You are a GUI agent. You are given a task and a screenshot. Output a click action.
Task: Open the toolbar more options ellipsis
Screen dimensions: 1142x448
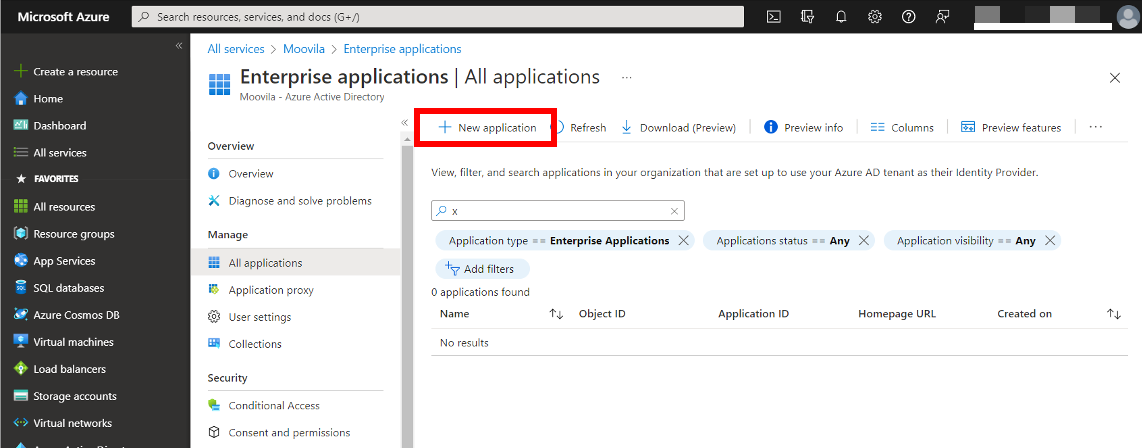tap(1095, 127)
